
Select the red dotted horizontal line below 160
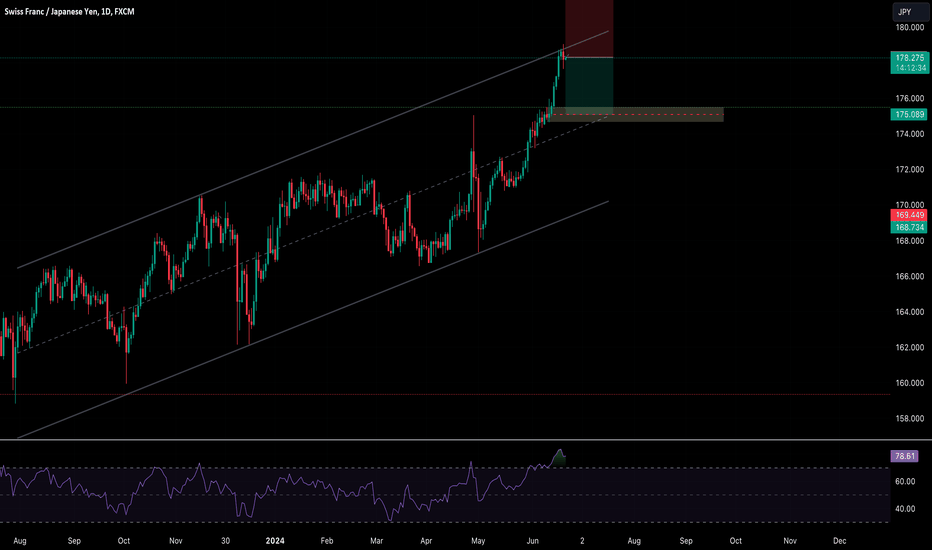(x=445, y=394)
